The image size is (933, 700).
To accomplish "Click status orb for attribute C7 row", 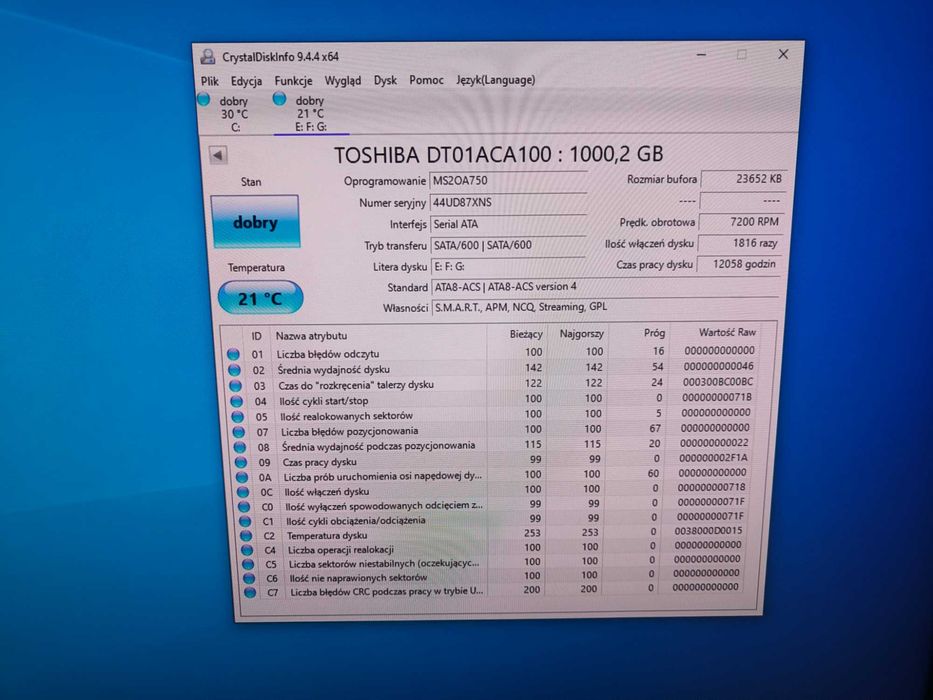I will [x=250, y=593].
